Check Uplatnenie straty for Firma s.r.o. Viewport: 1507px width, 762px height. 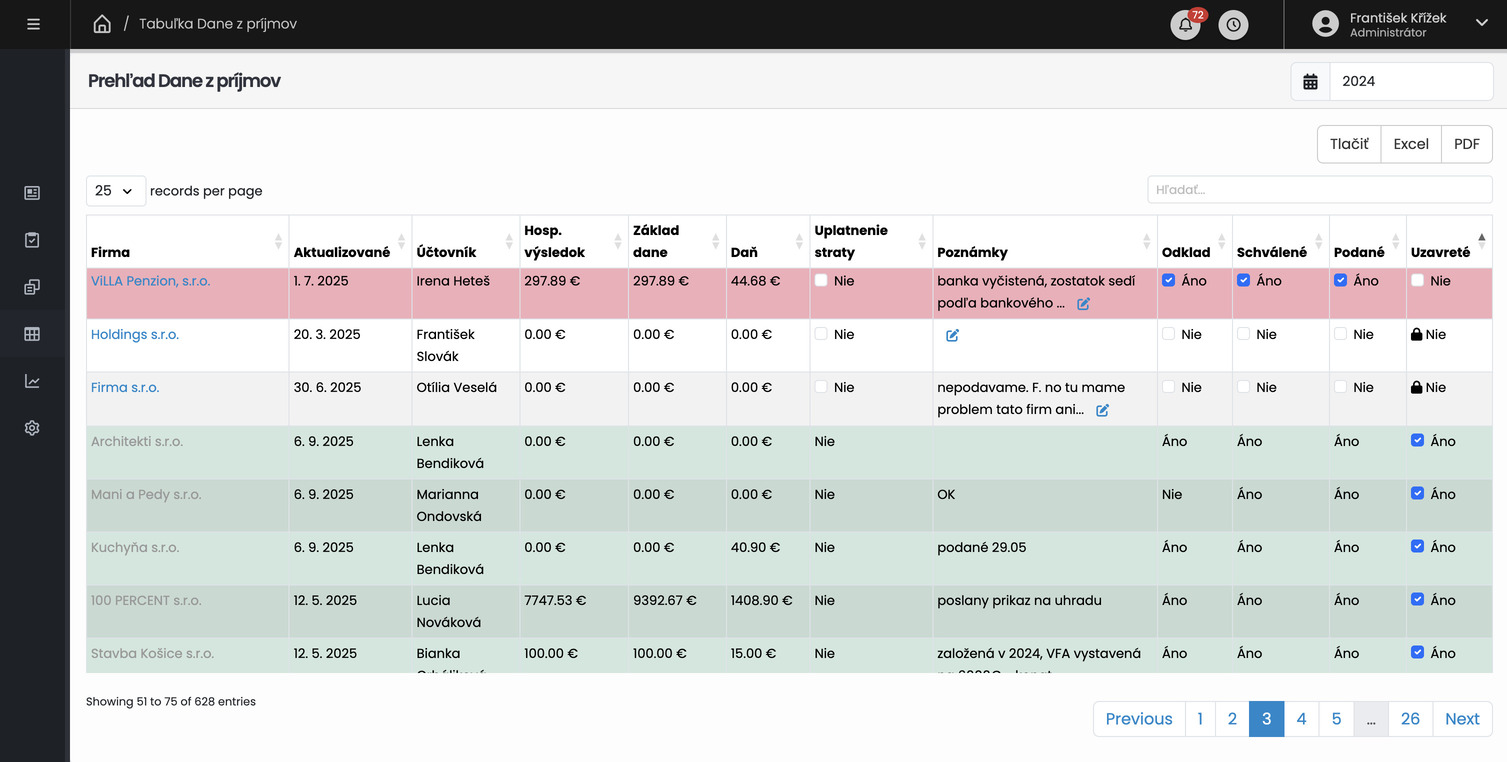coord(821,387)
